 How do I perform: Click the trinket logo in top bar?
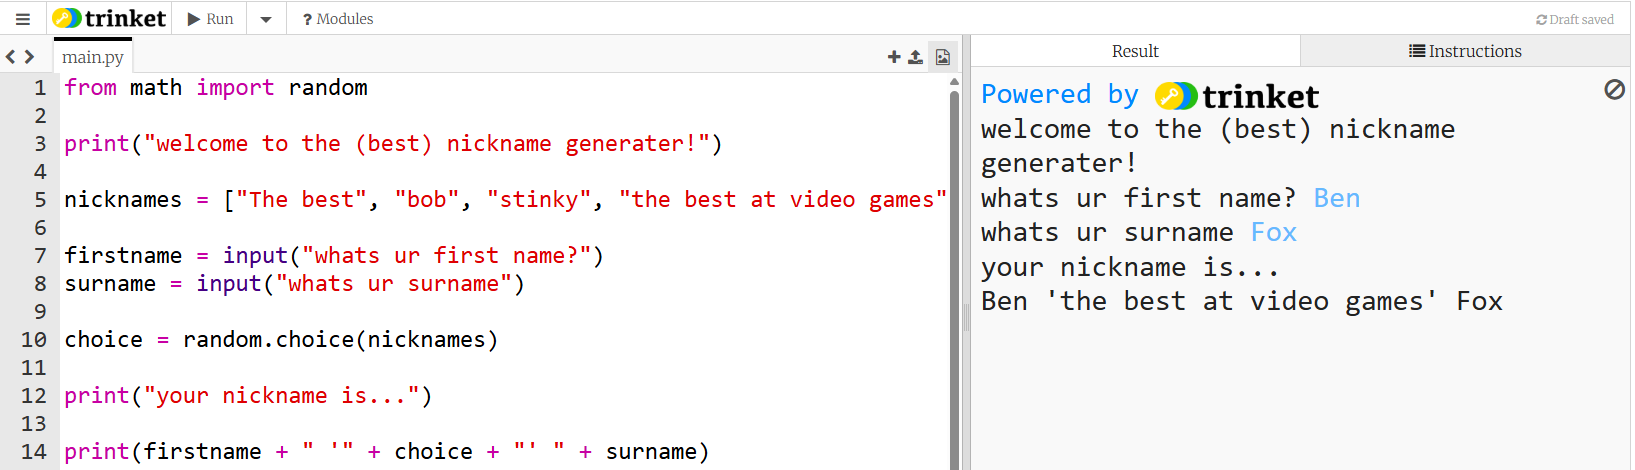coord(109,19)
